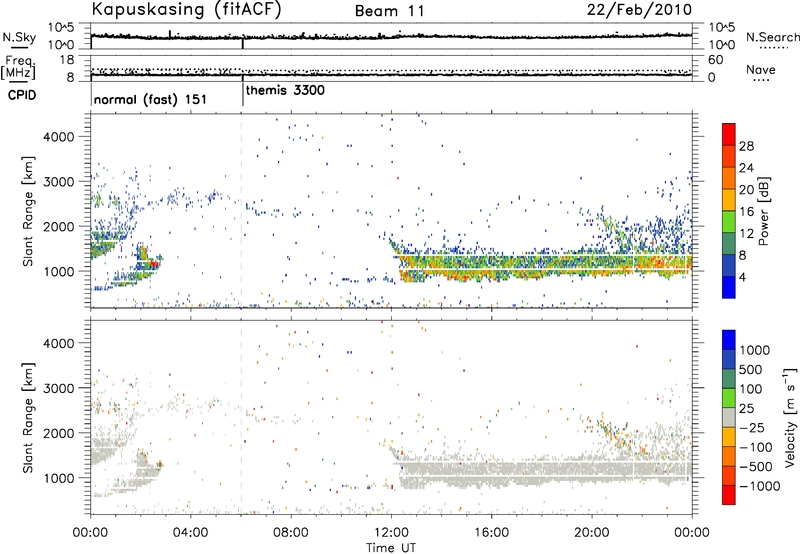Click the Kapuskasing (fitACF) title
The width and height of the screenshot is (800, 554).
186,9
